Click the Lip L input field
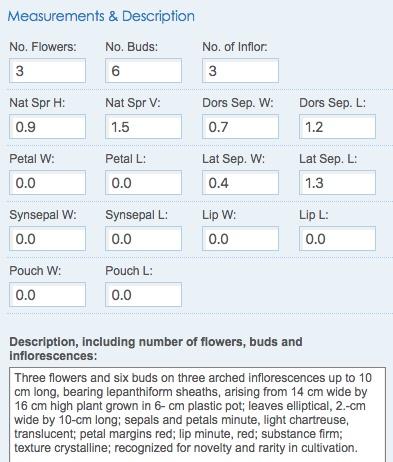 [337, 239]
